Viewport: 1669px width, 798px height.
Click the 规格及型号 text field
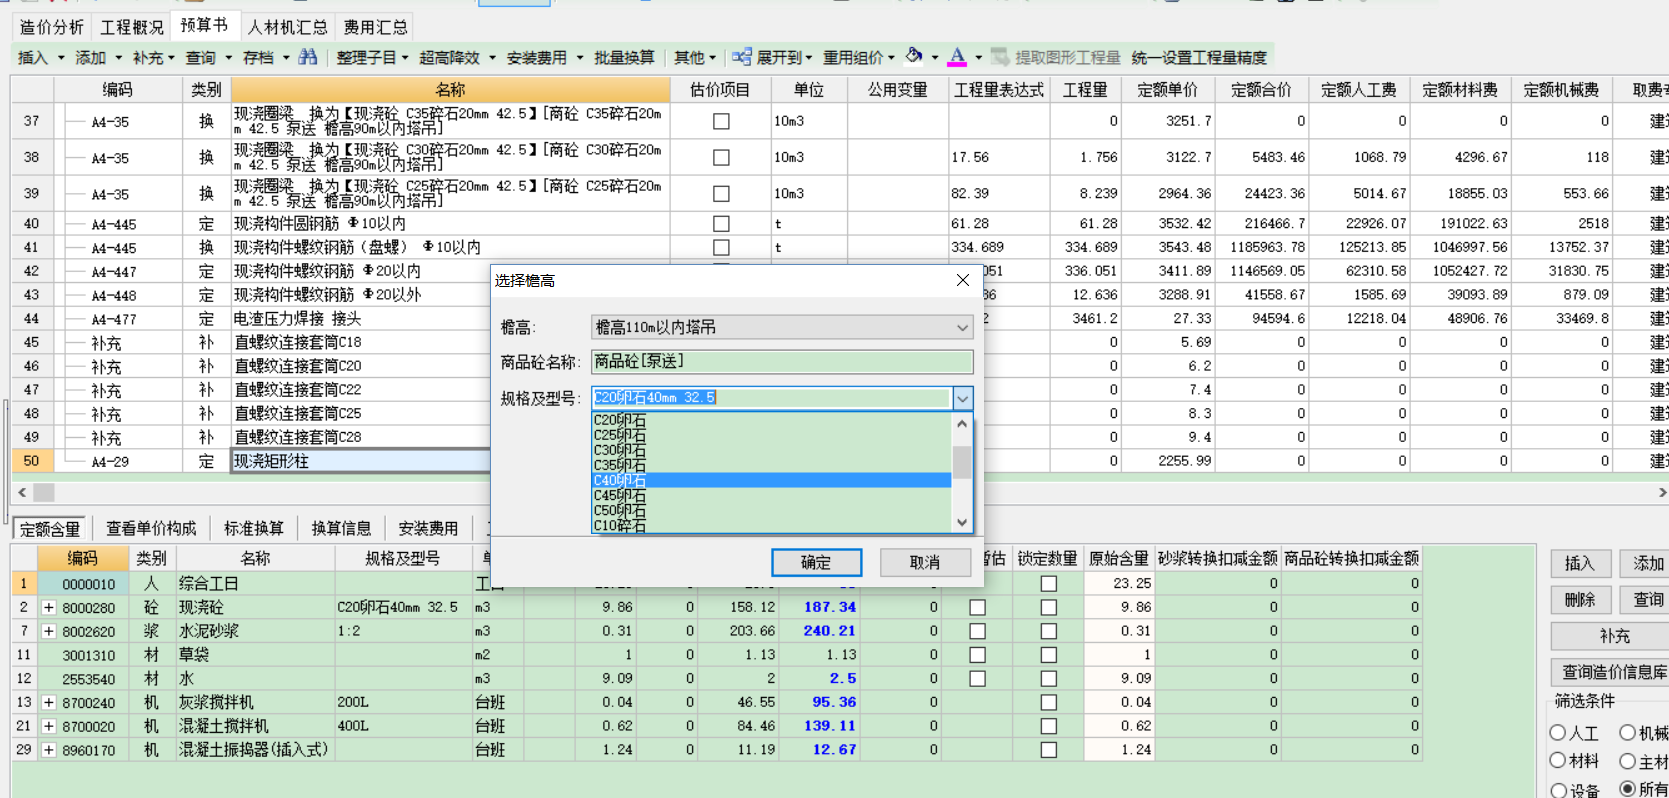tap(771, 398)
